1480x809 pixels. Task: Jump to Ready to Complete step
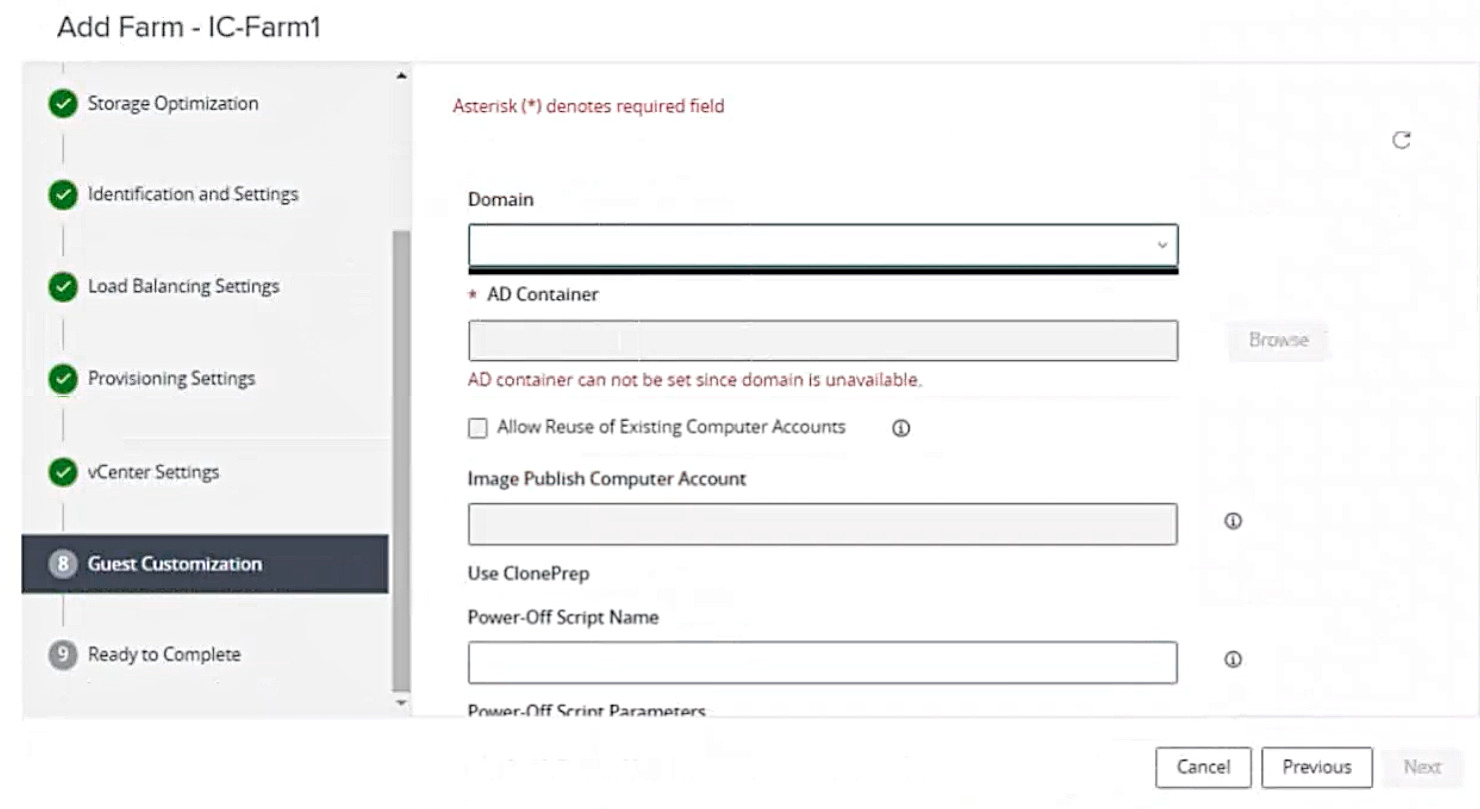coord(164,655)
